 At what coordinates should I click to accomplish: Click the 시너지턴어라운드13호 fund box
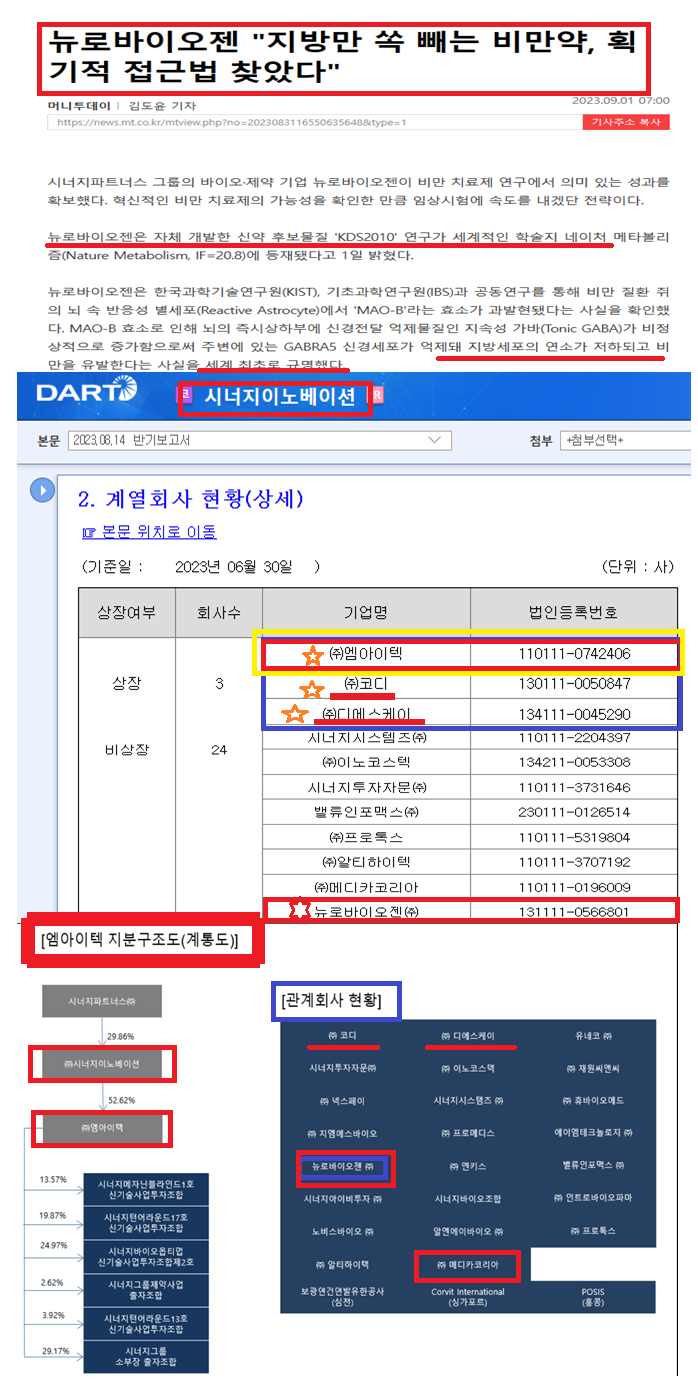146,1324
